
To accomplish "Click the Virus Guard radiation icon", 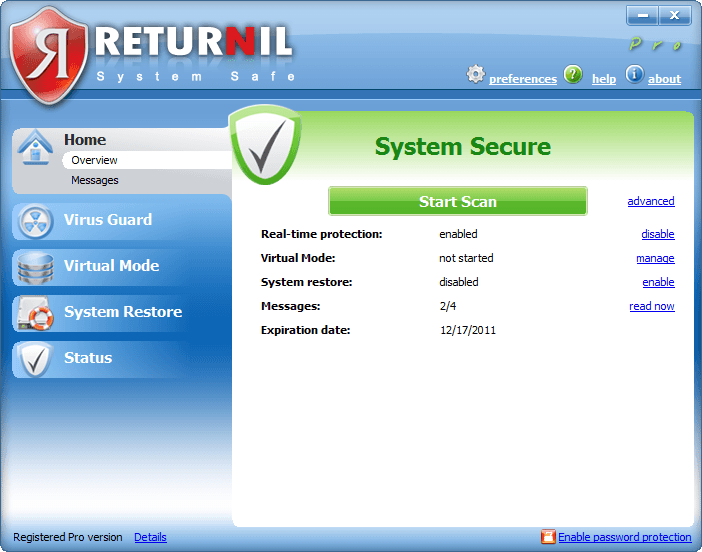I will pos(35,221).
